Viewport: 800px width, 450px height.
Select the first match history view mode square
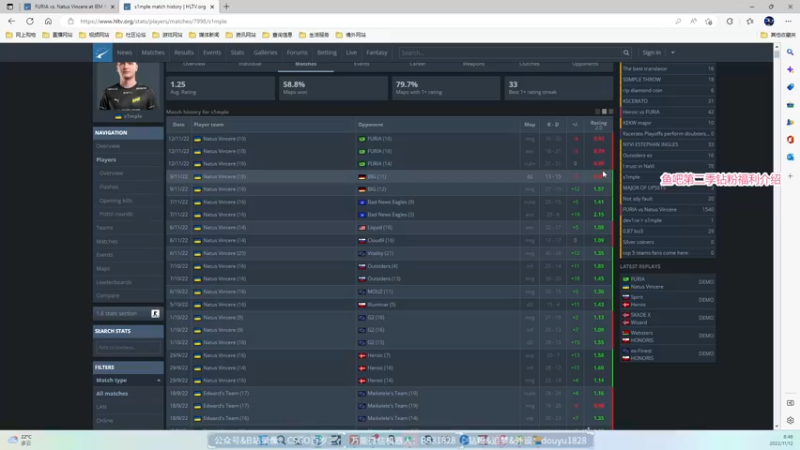coord(597,111)
